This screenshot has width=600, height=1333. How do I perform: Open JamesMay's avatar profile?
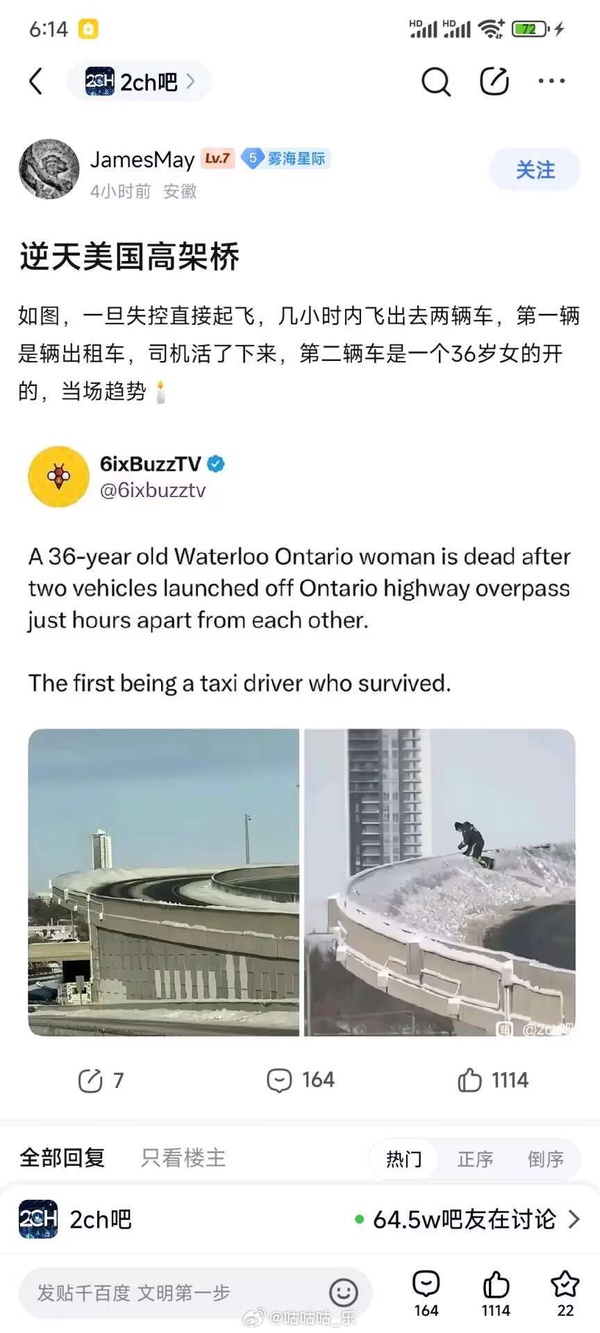(49, 169)
